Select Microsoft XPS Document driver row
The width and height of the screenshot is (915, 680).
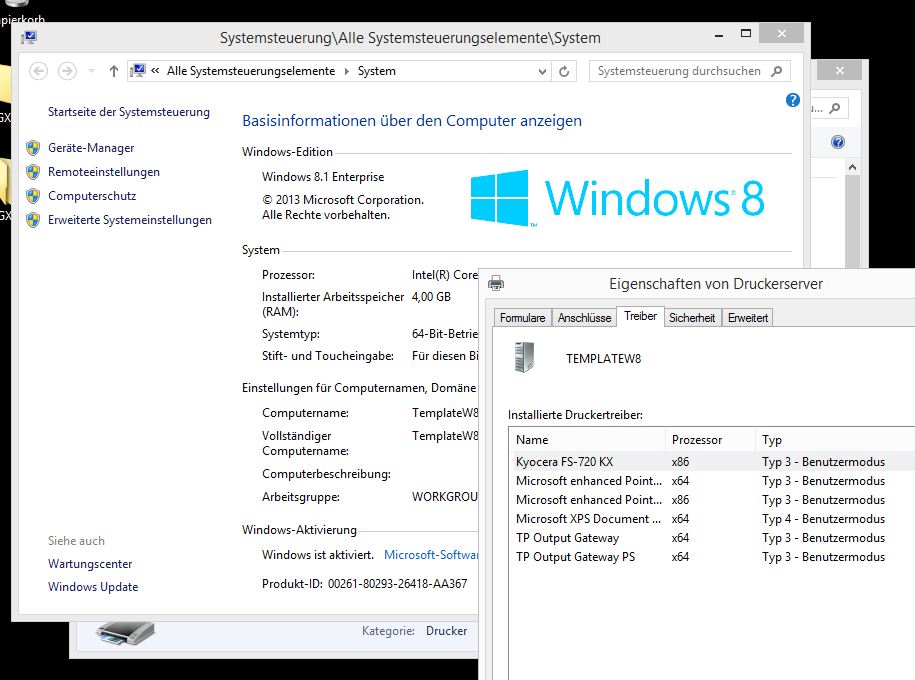pyautogui.click(x=713, y=518)
